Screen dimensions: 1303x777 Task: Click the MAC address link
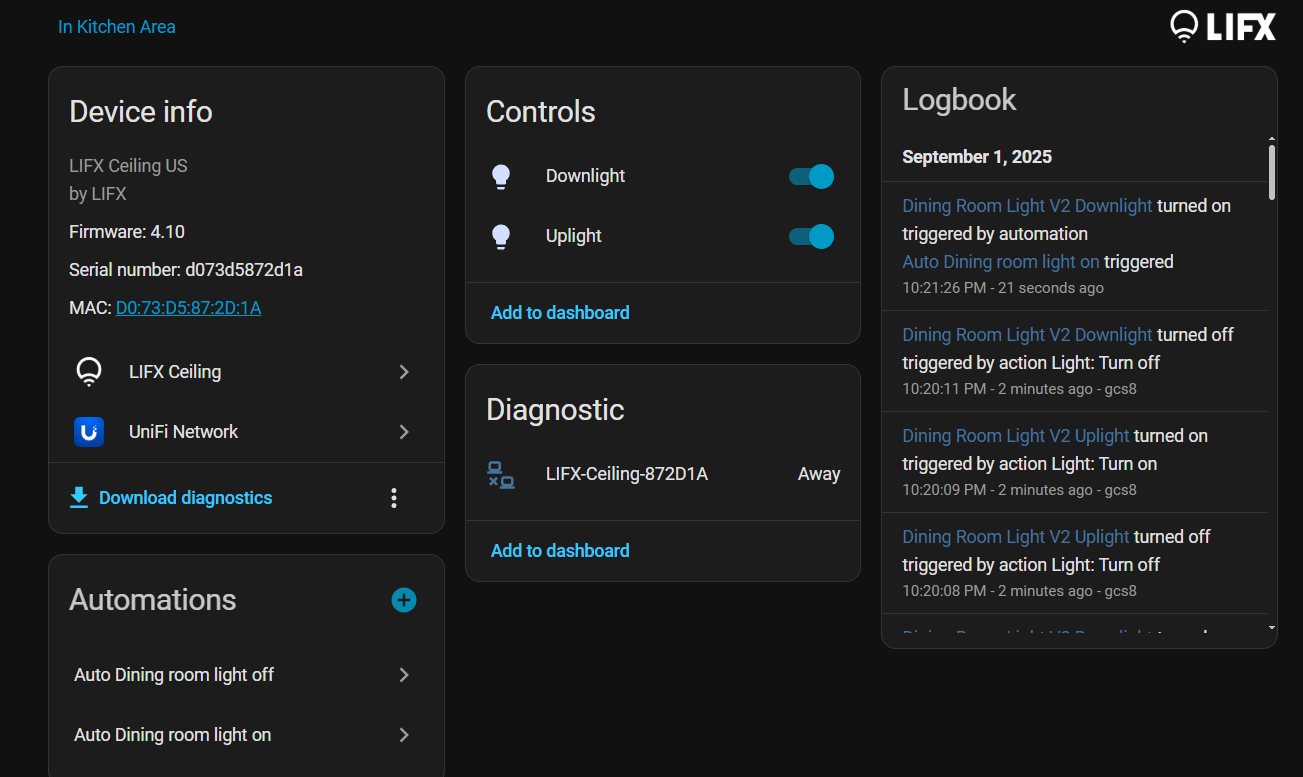coord(188,308)
